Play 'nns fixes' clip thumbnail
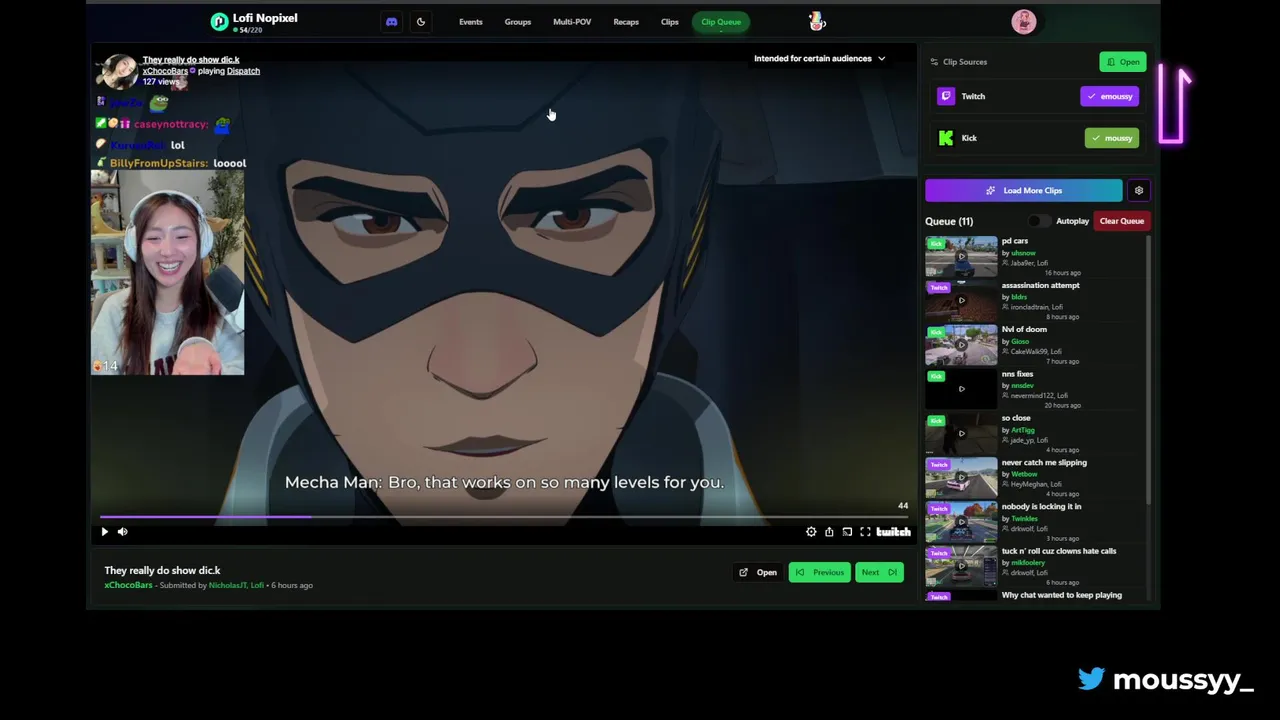The height and width of the screenshot is (720, 1280). point(961,389)
